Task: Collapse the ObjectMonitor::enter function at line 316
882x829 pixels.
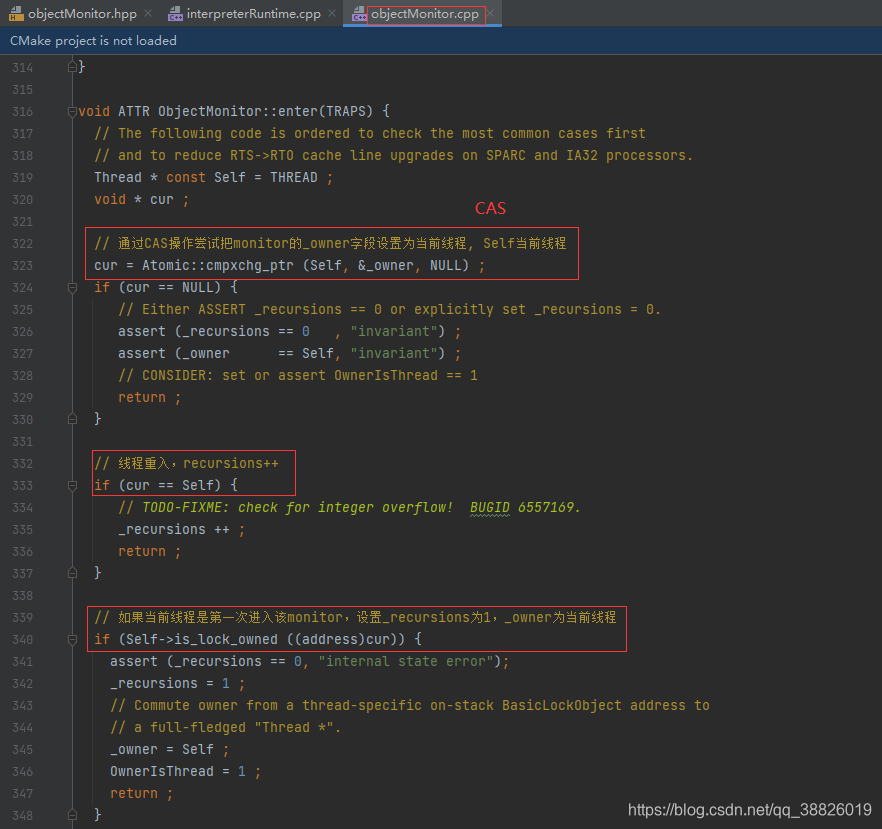Action: (x=72, y=111)
